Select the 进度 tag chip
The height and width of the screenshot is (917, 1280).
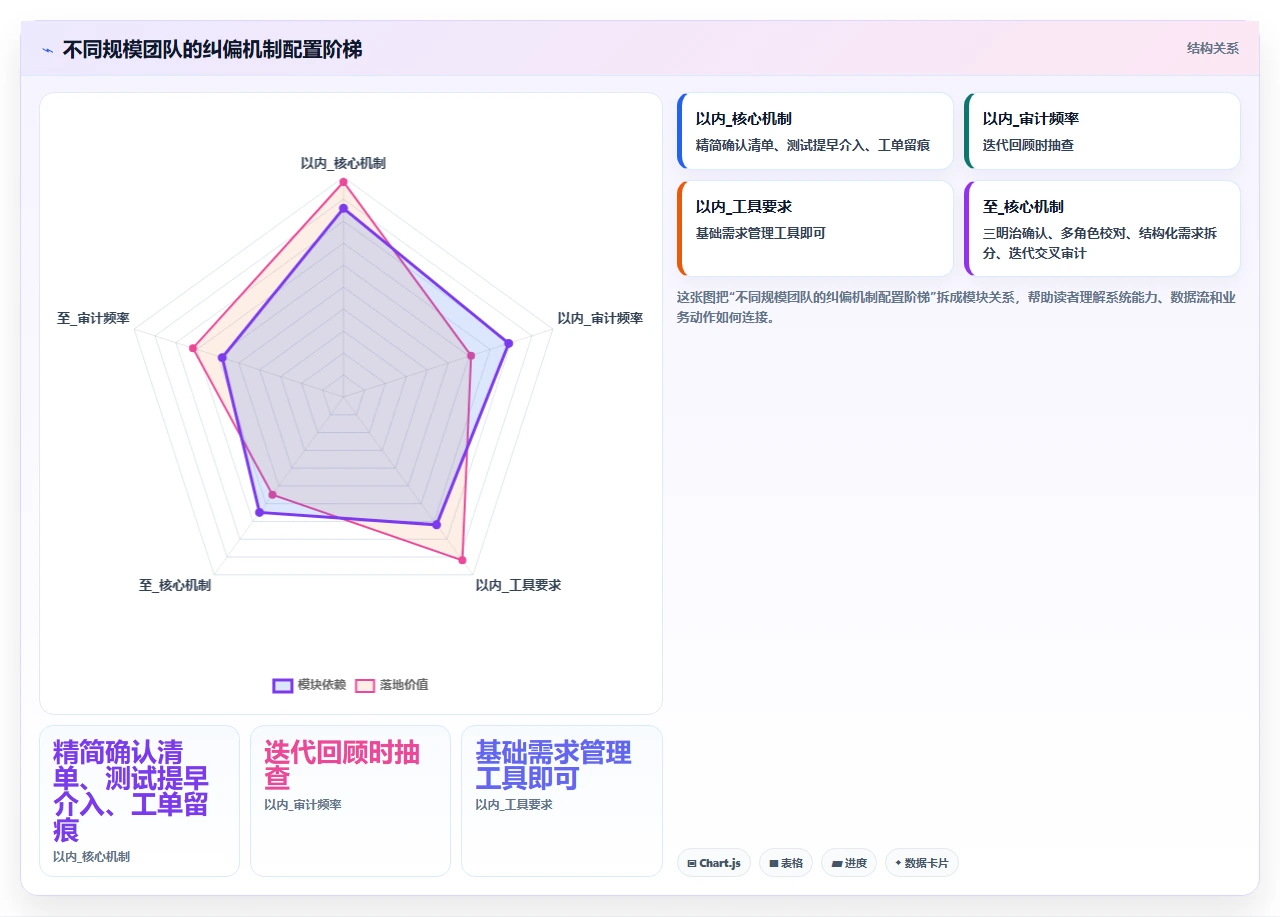[x=849, y=863]
